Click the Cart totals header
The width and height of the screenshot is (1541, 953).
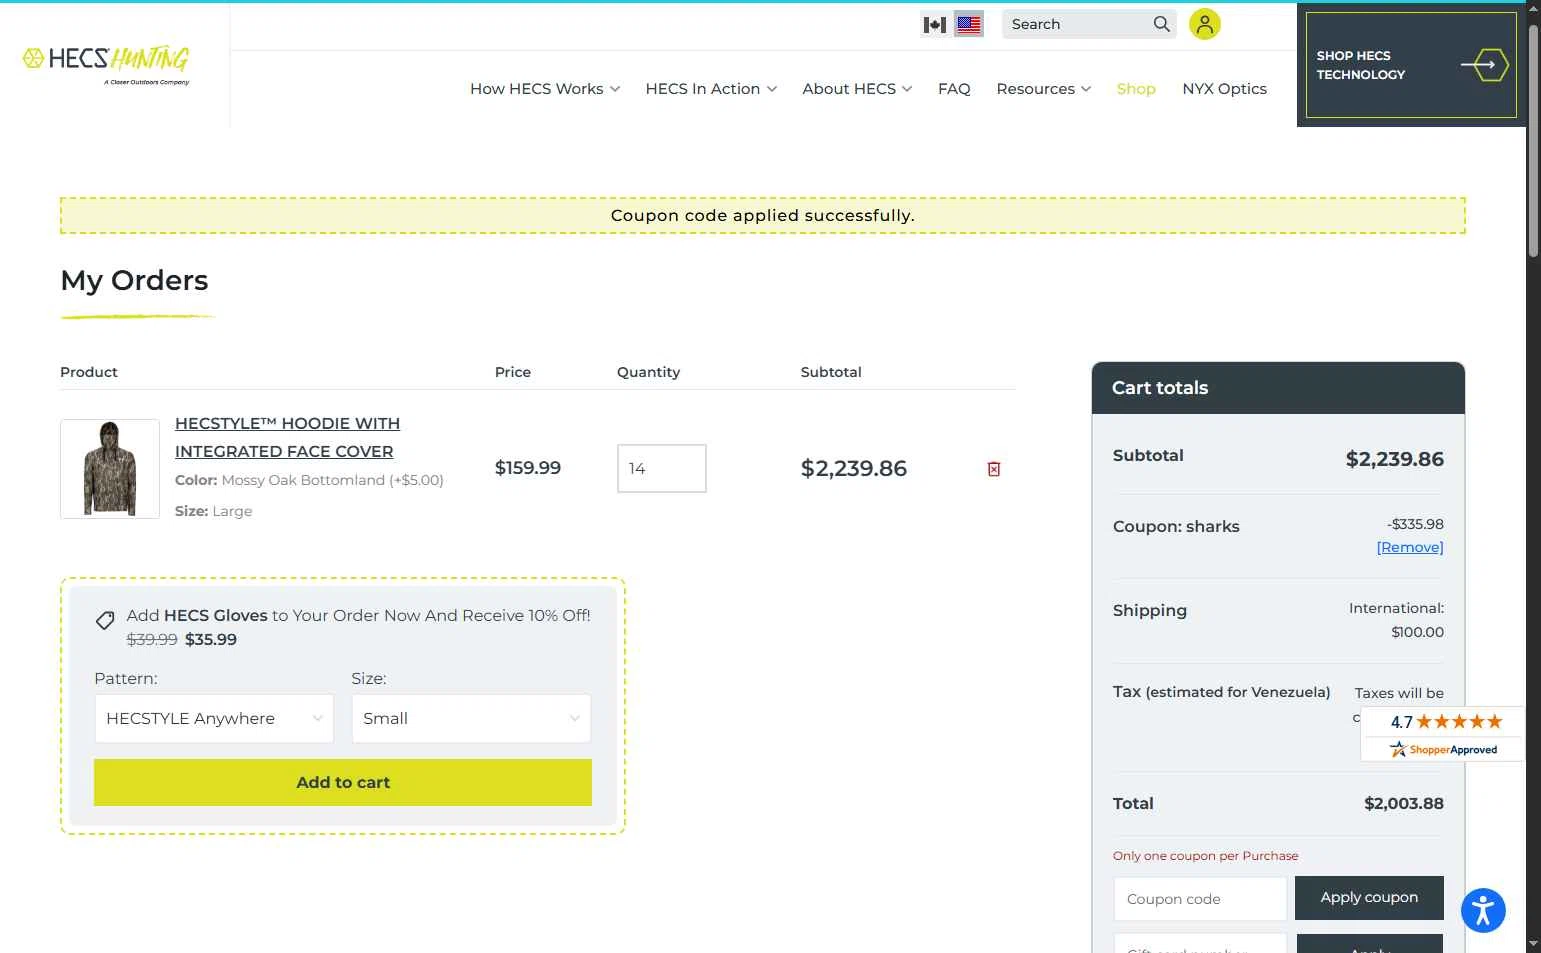click(x=1278, y=388)
